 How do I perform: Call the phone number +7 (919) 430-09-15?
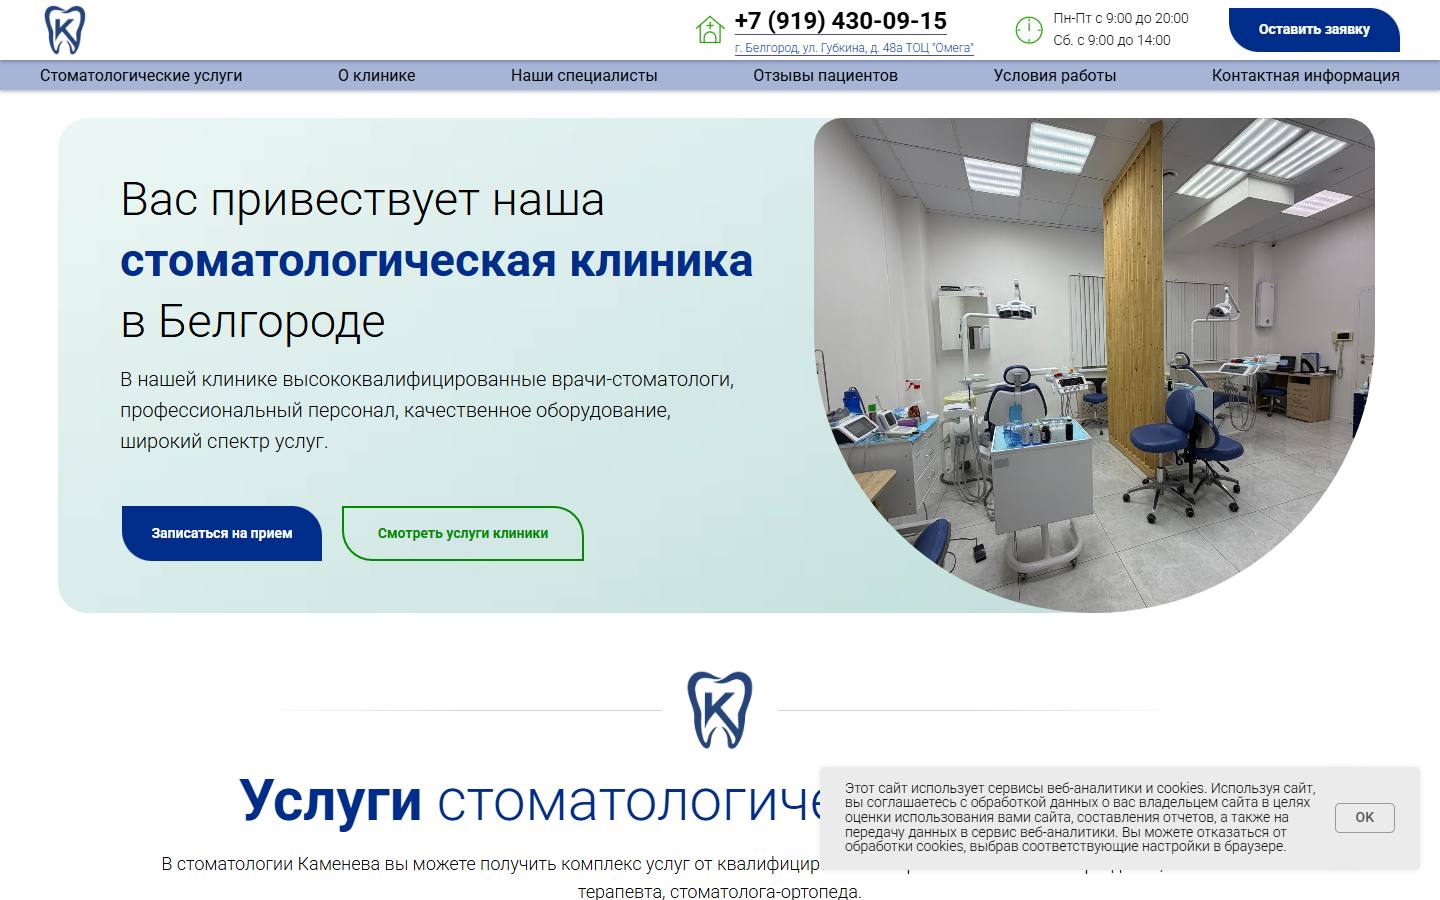coord(841,21)
